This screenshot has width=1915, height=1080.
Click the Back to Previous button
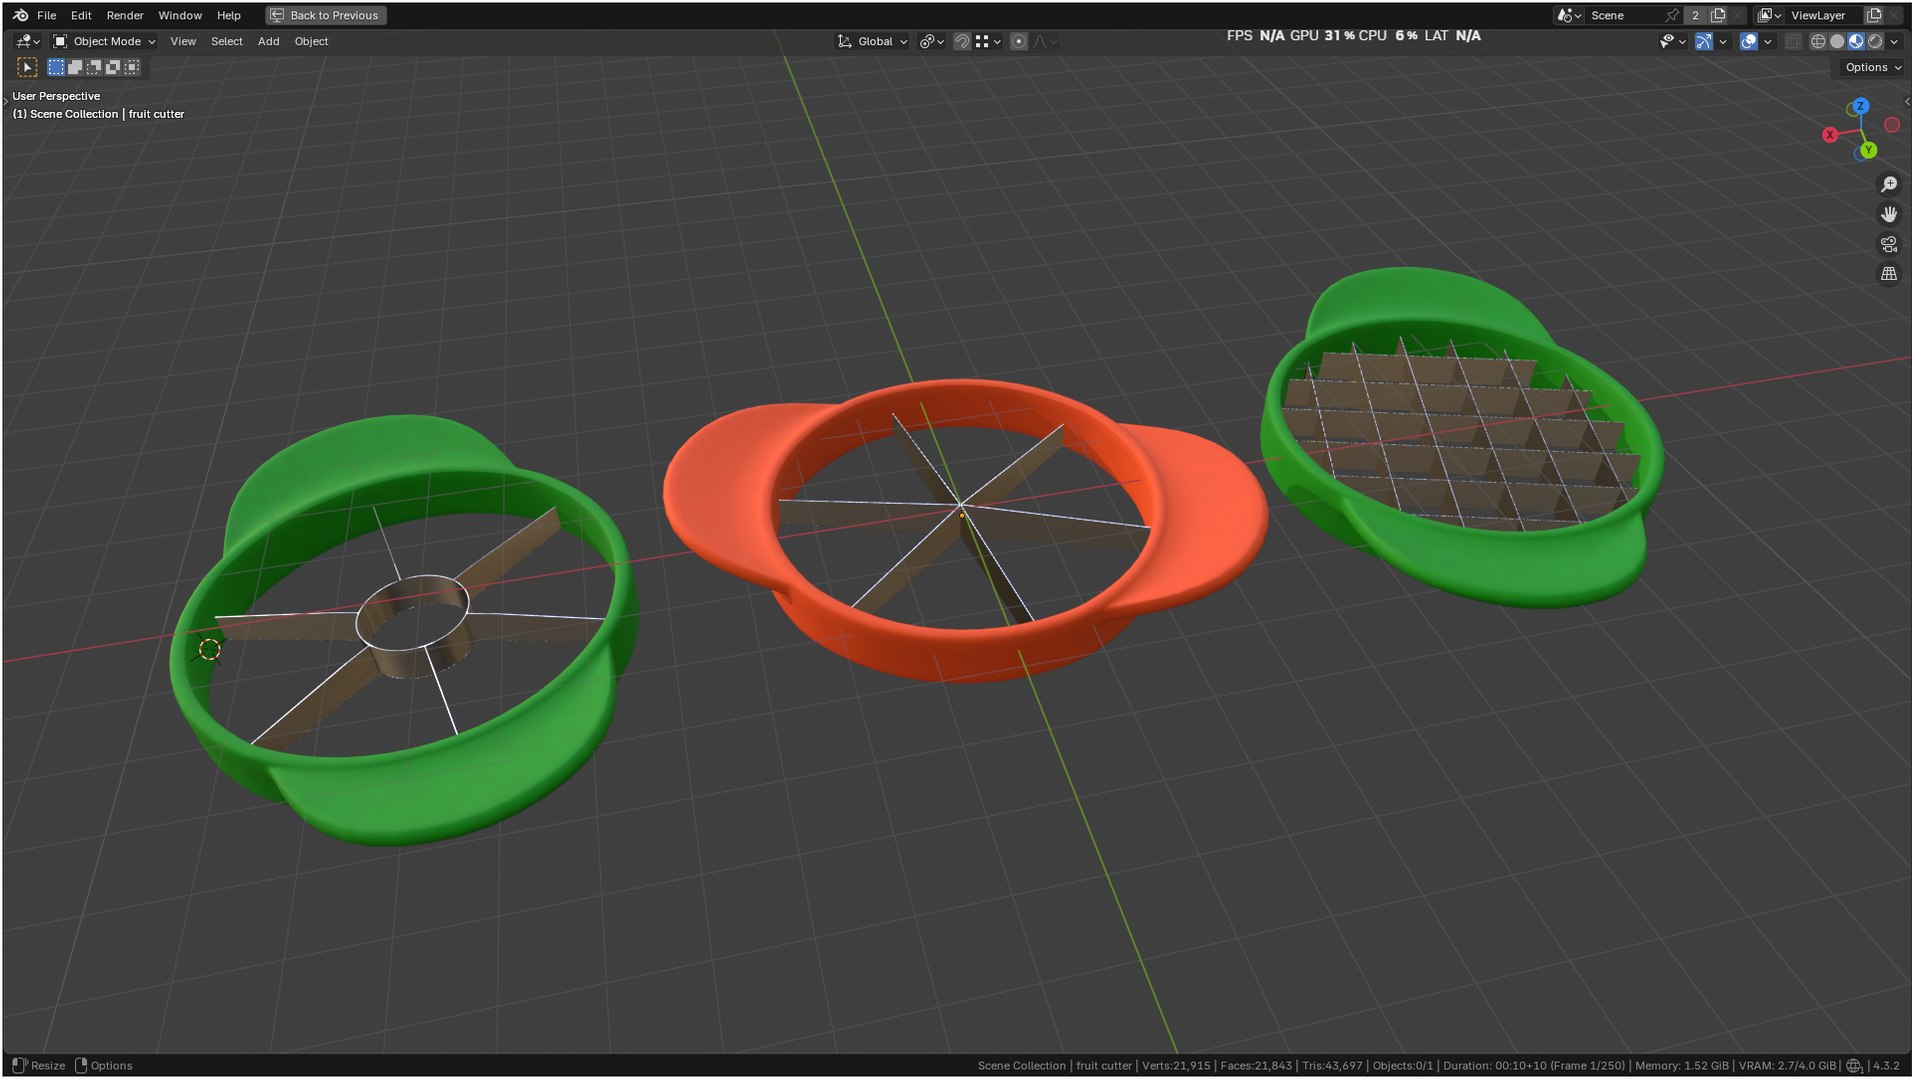coord(325,15)
